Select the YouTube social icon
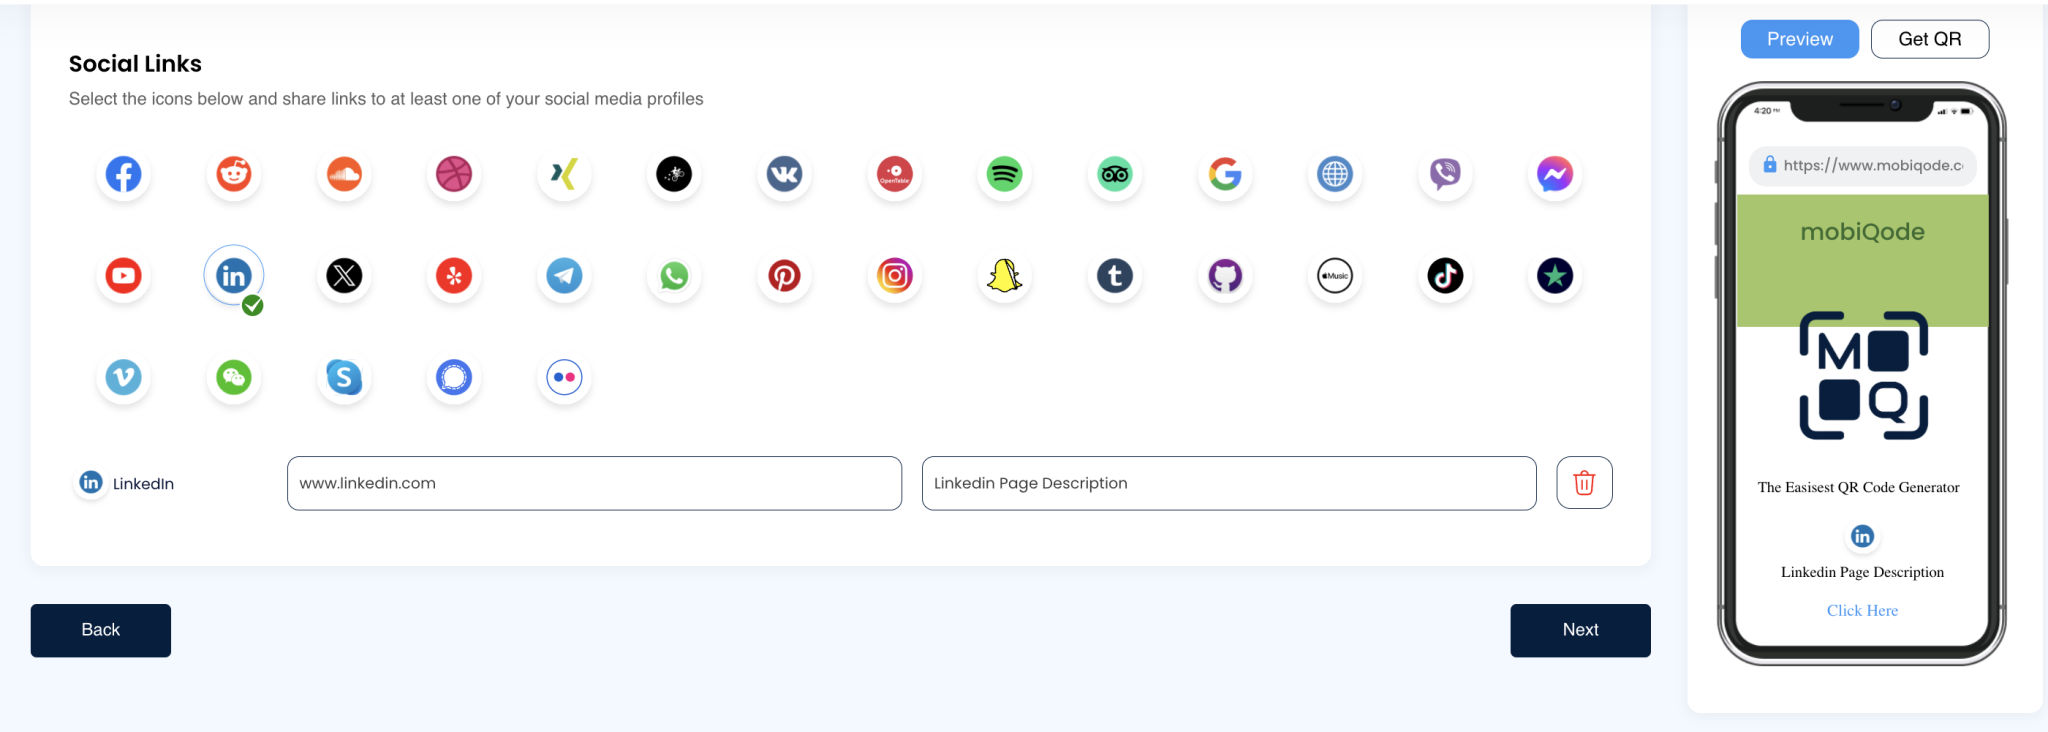The height and width of the screenshot is (732, 2048). (x=123, y=276)
